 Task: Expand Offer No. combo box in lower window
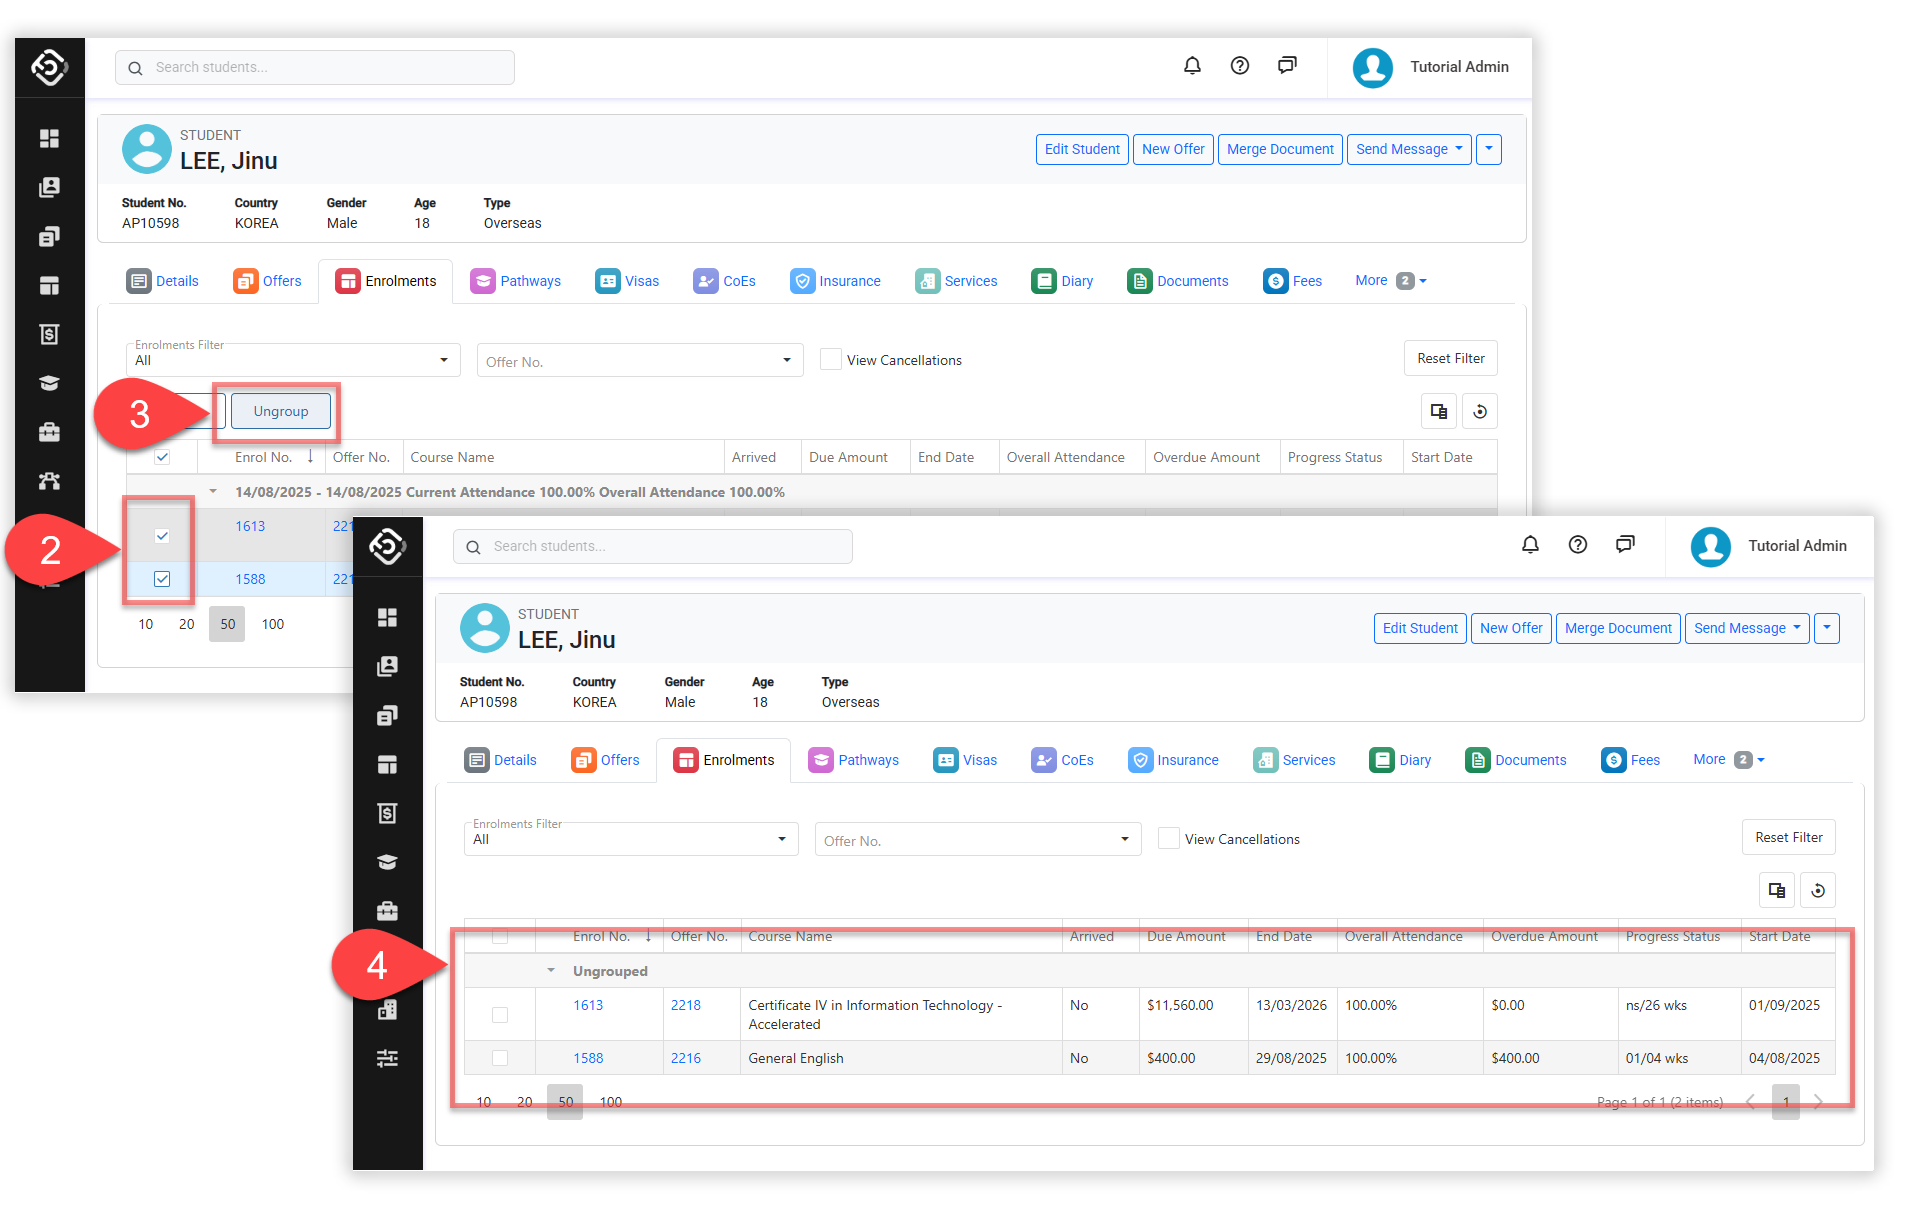(x=977, y=840)
